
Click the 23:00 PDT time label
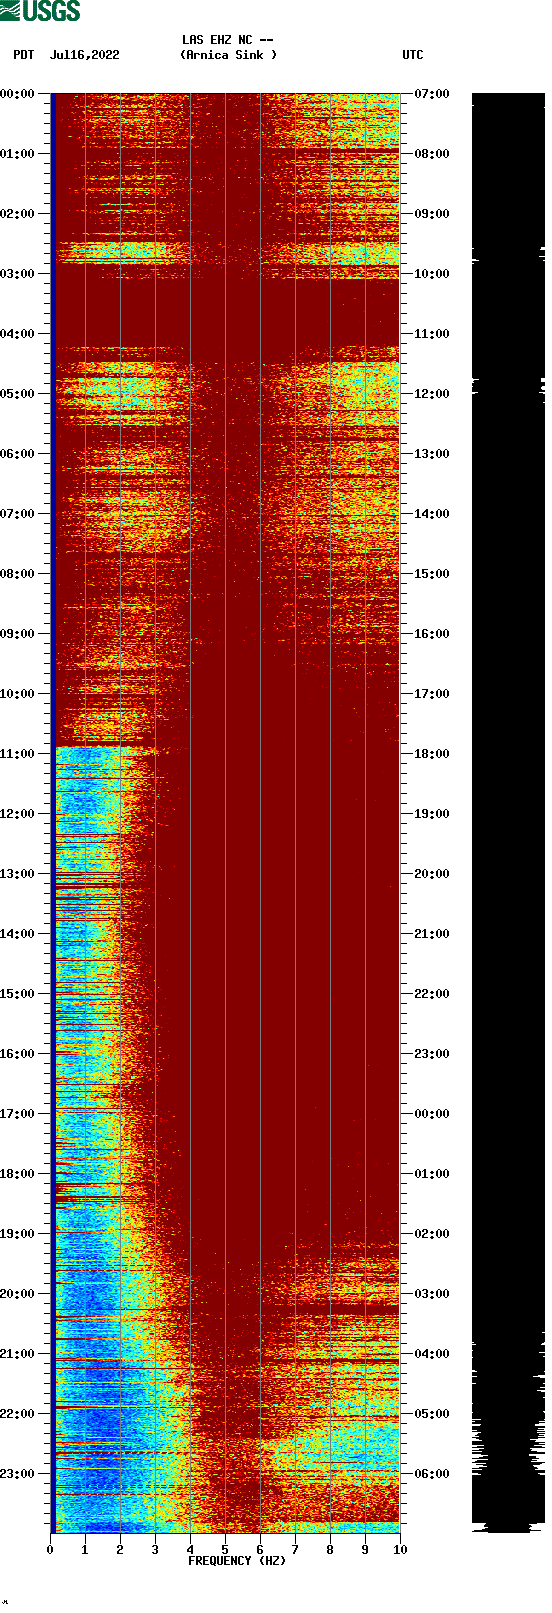click(18, 1473)
